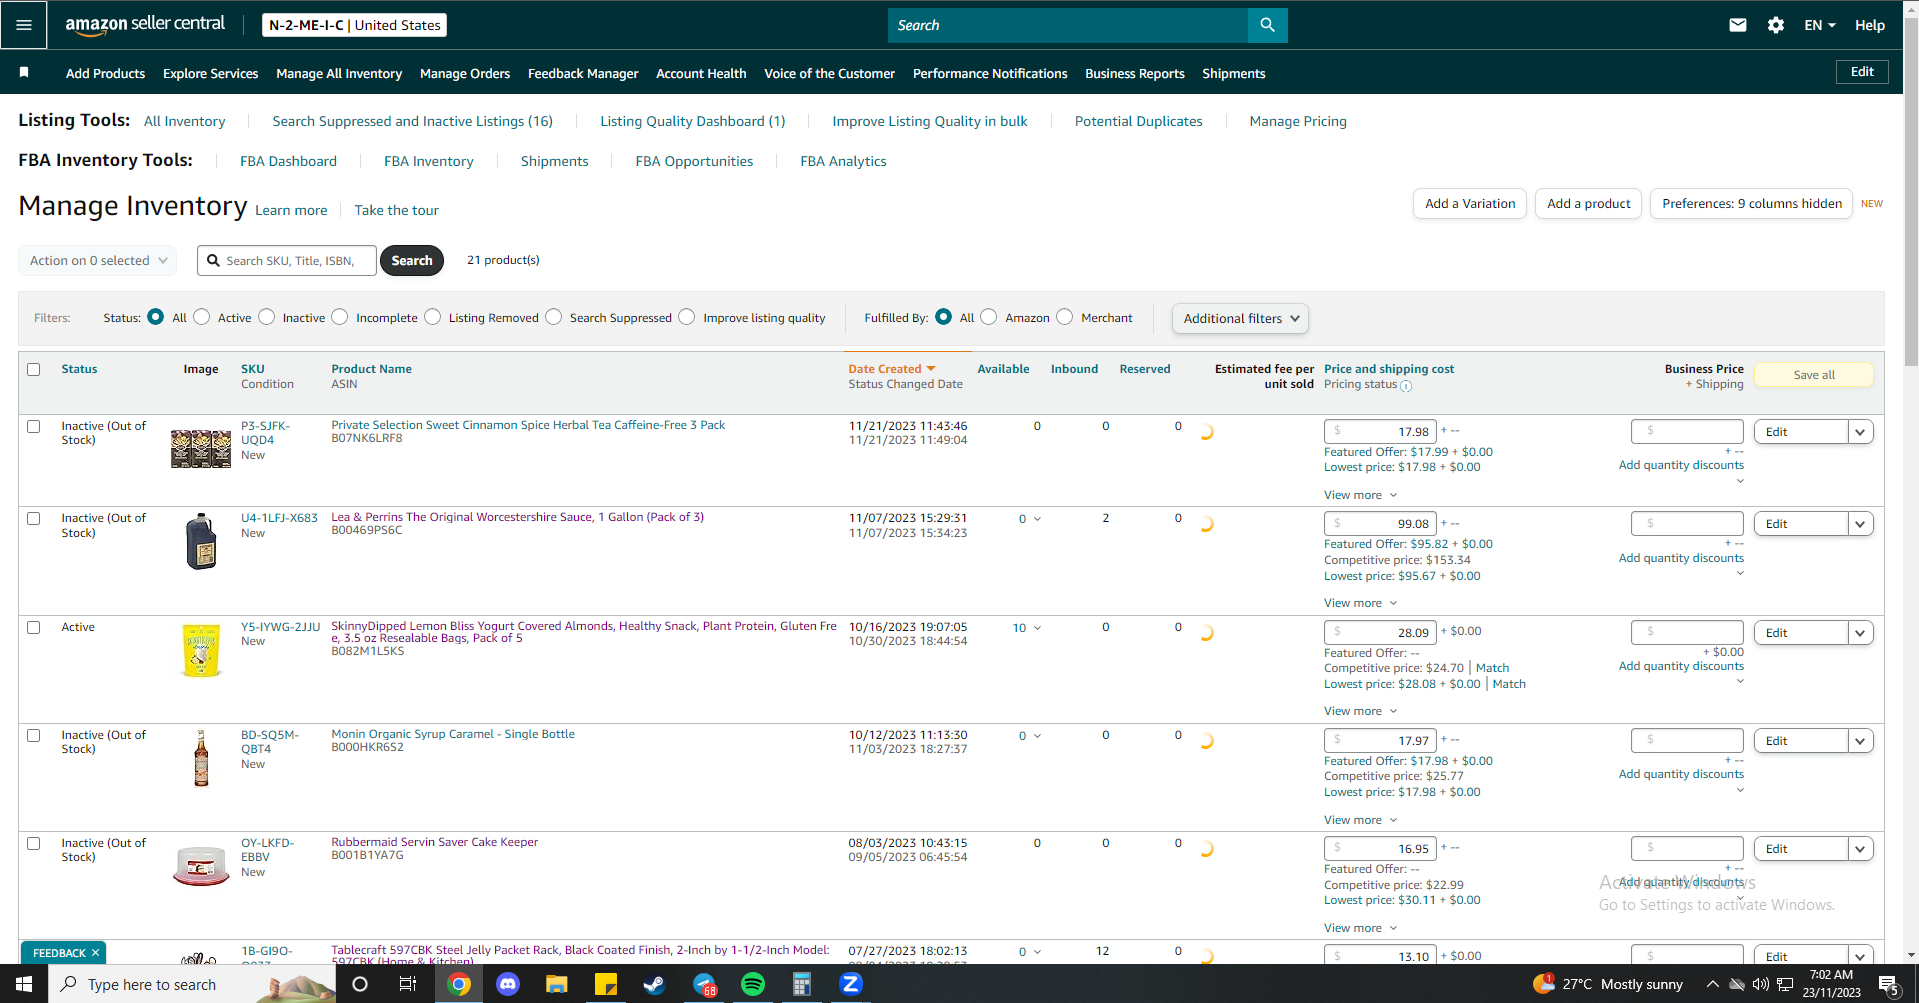Viewport: 1919px width, 1003px height.
Task: Open Steam from the taskbar
Action: tap(655, 984)
